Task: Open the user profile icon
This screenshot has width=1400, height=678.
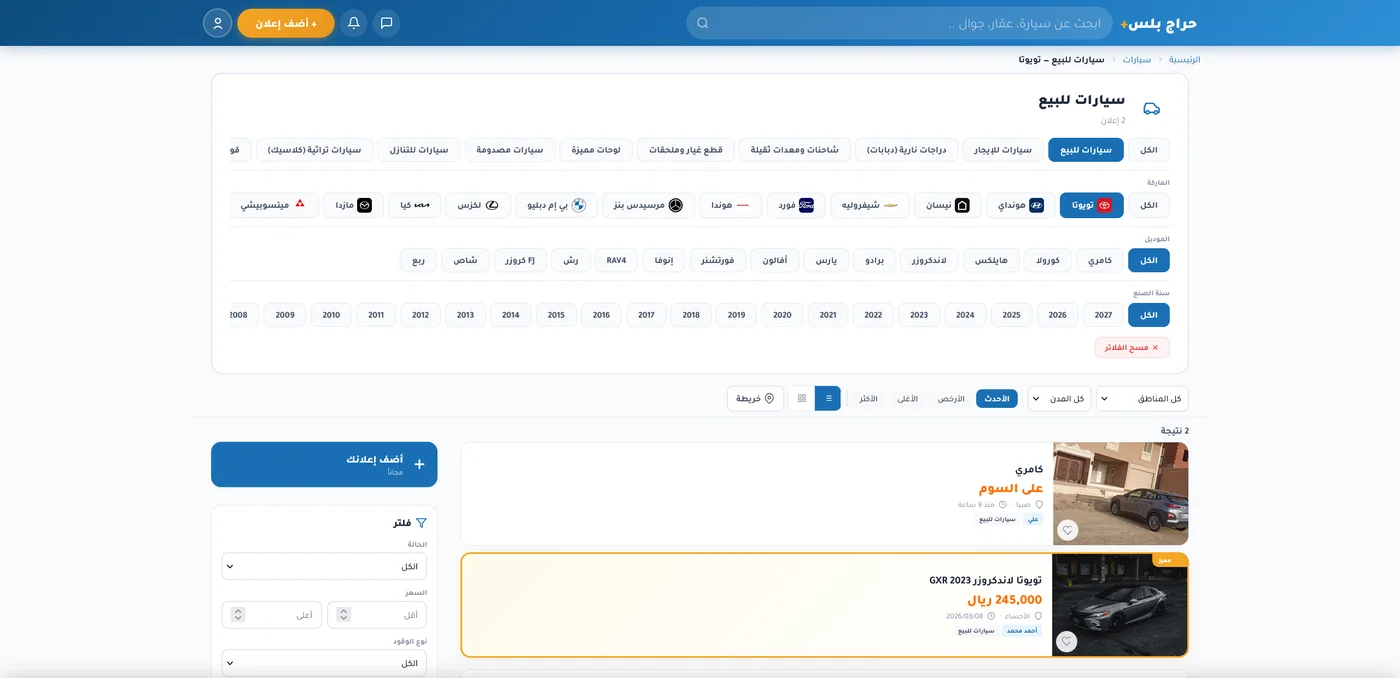Action: coord(217,23)
